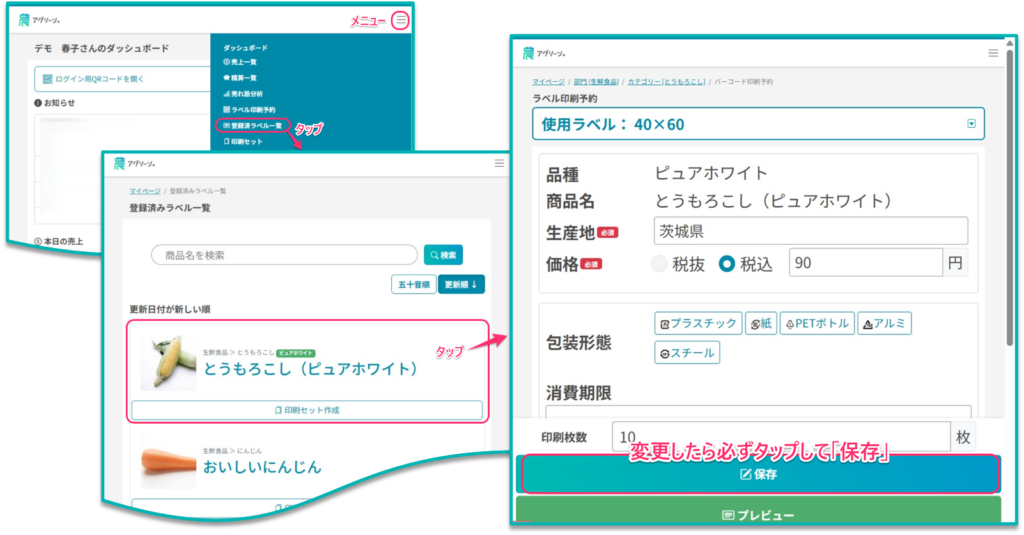Image resolution: width=1024 pixels, height=535 pixels.
Task: Select the 税込 radio button
Action: point(727,264)
